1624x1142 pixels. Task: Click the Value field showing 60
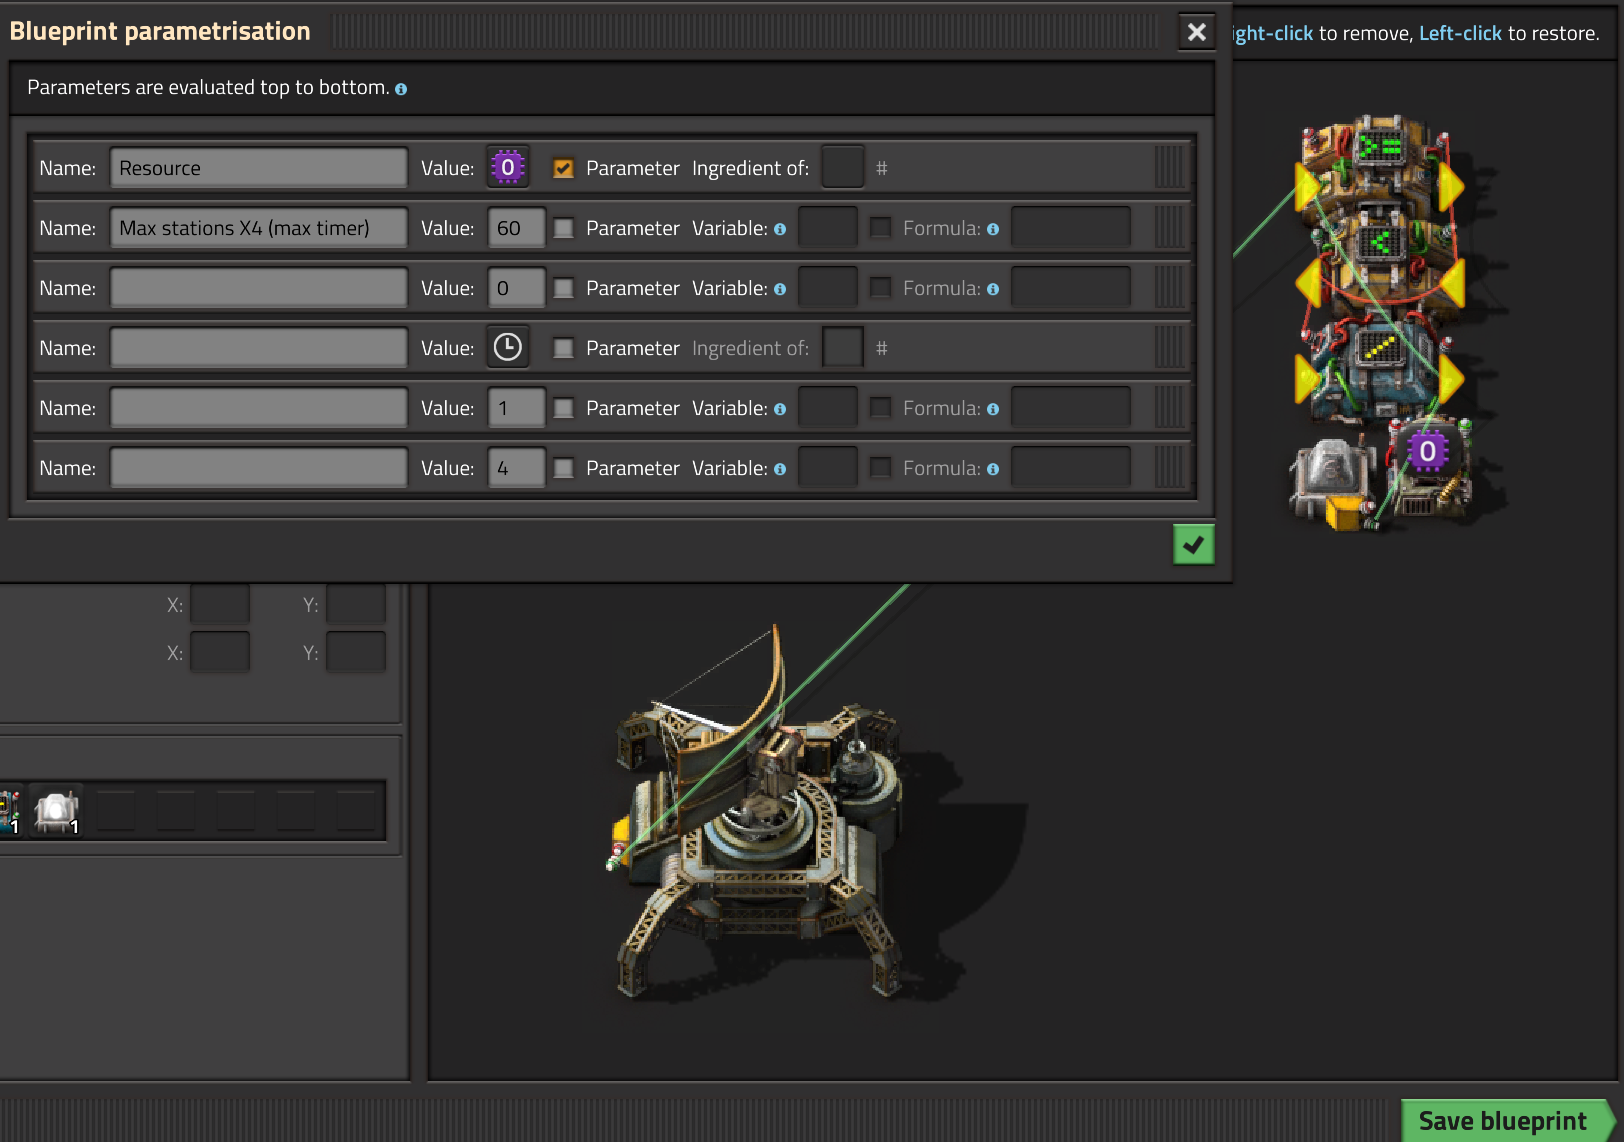[517, 227]
